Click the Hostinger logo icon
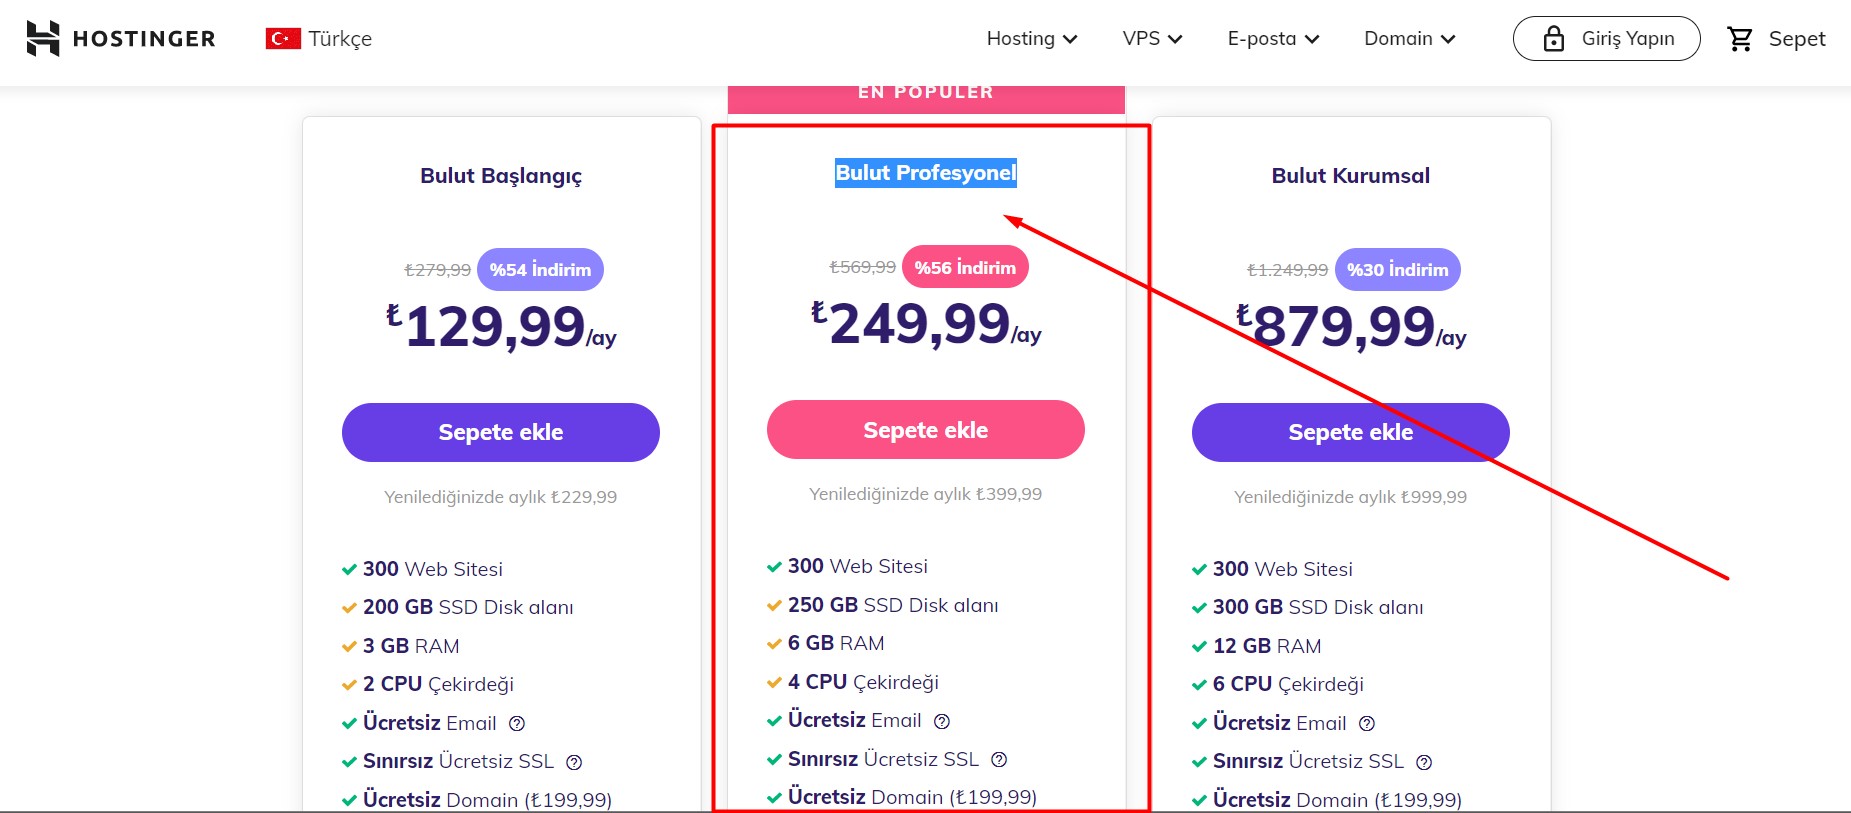This screenshot has height=813, width=1851. pos(43,39)
